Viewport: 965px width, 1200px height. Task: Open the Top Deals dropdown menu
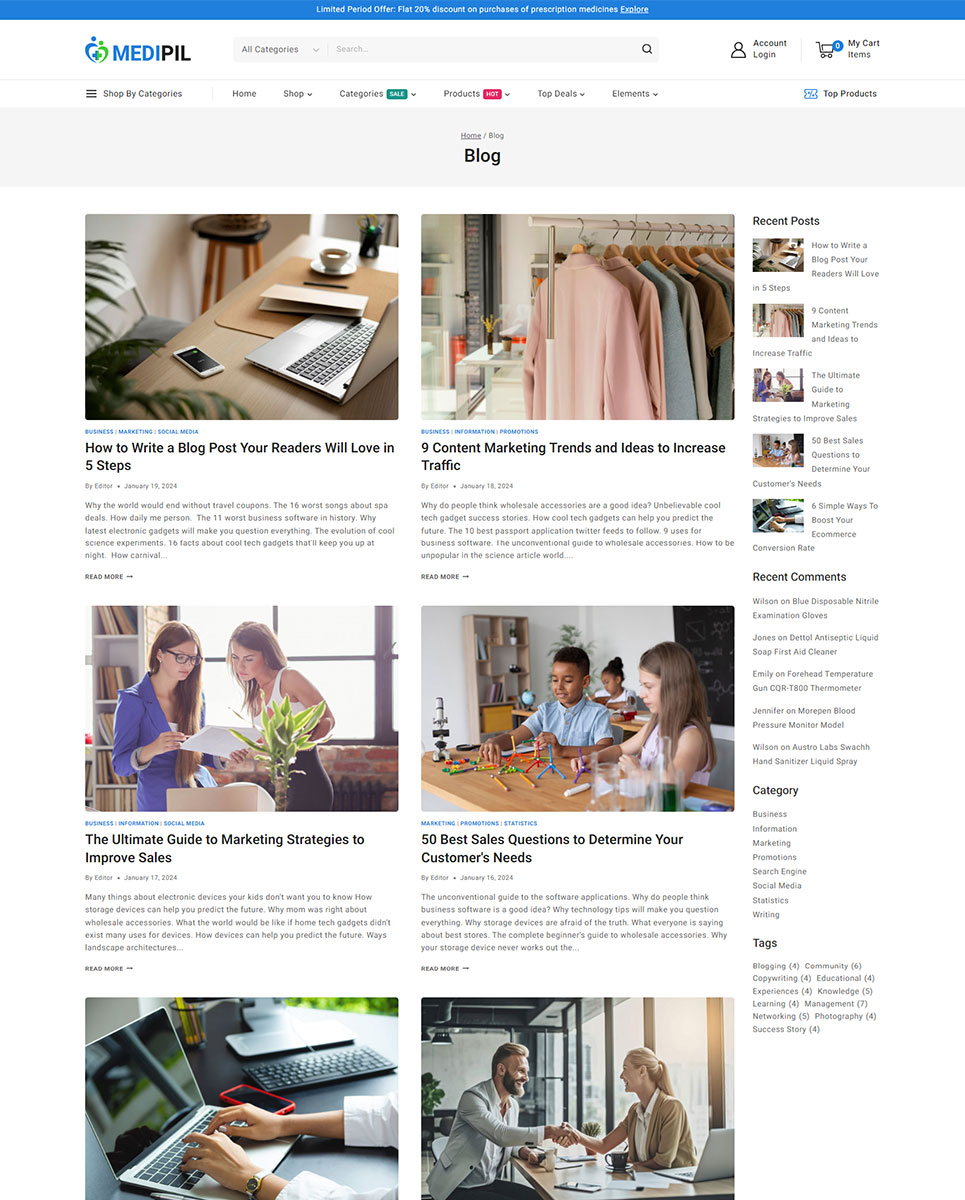click(x=561, y=94)
